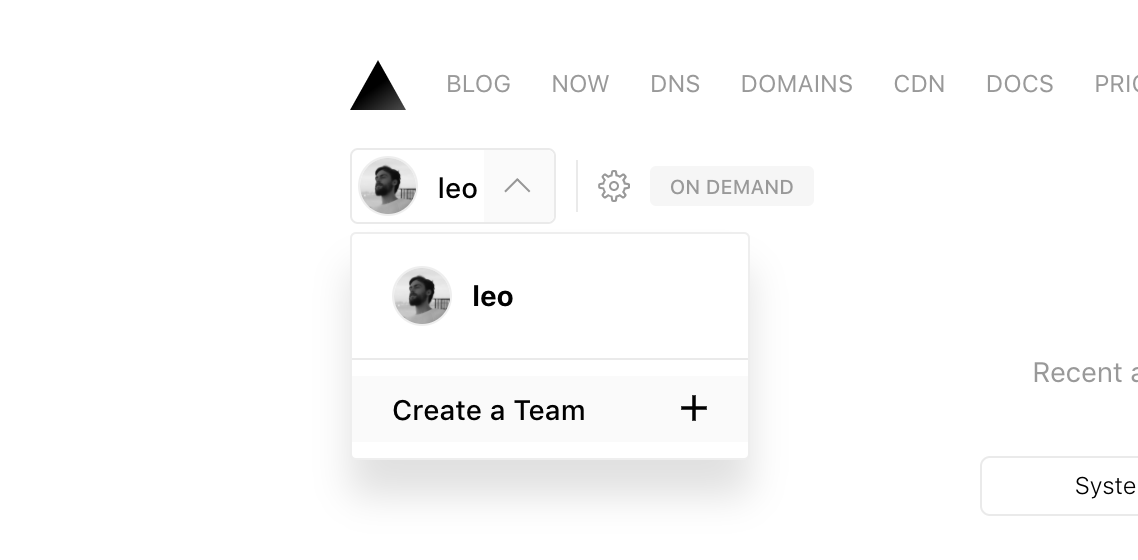Navigate to DOMAINS
Screen dimensions: 1138x560
point(796,84)
